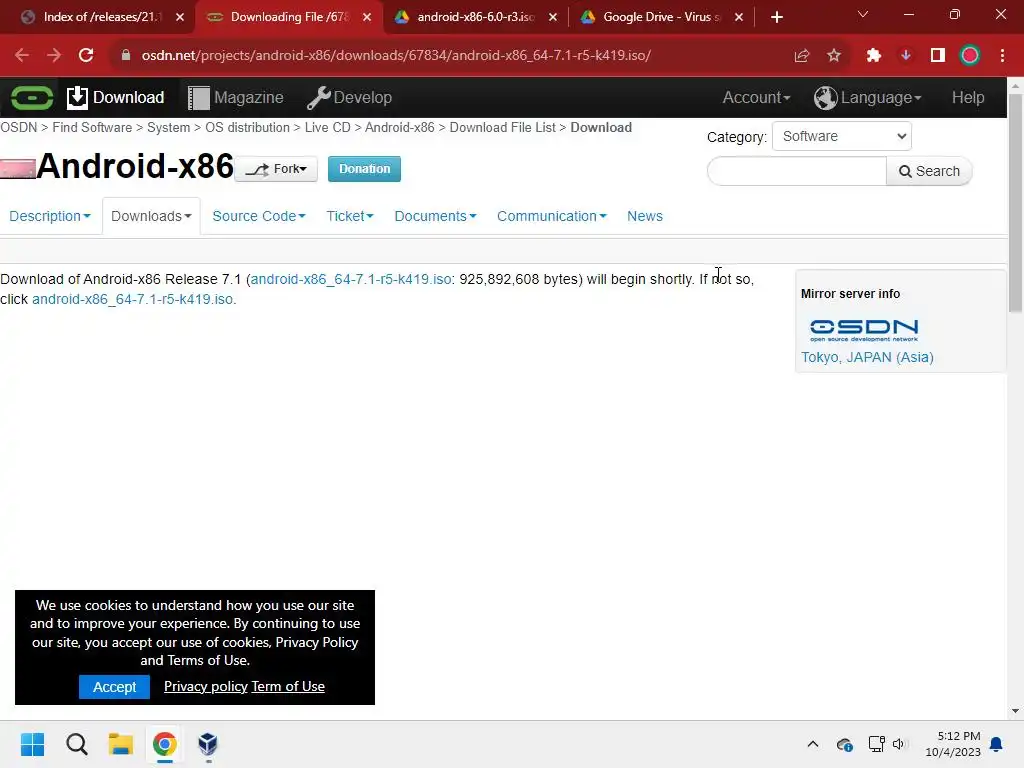Viewport: 1024px width, 768px height.
Task: Open the Download section in the top bar
Action: tap(116, 97)
